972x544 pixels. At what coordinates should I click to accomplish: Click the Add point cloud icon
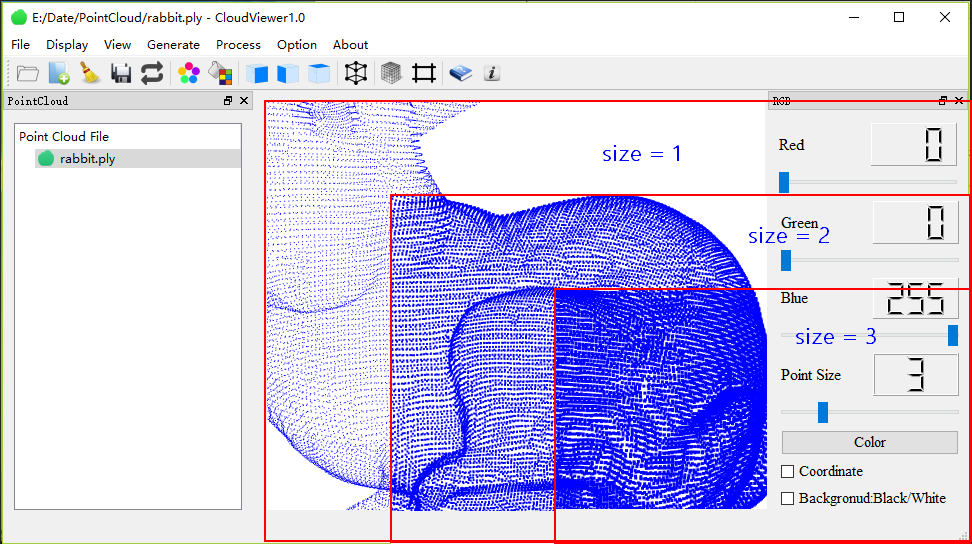click(x=59, y=73)
